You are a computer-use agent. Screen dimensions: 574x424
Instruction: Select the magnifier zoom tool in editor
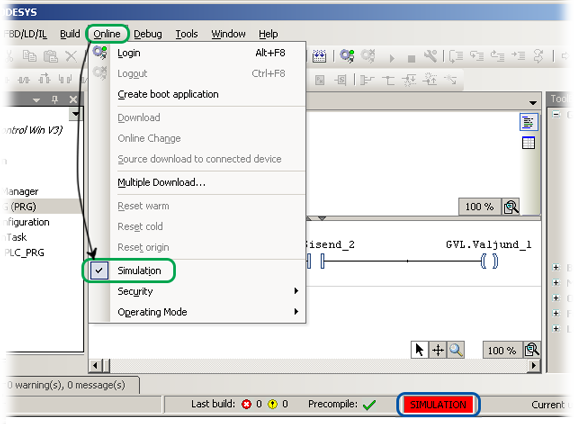coord(456,350)
